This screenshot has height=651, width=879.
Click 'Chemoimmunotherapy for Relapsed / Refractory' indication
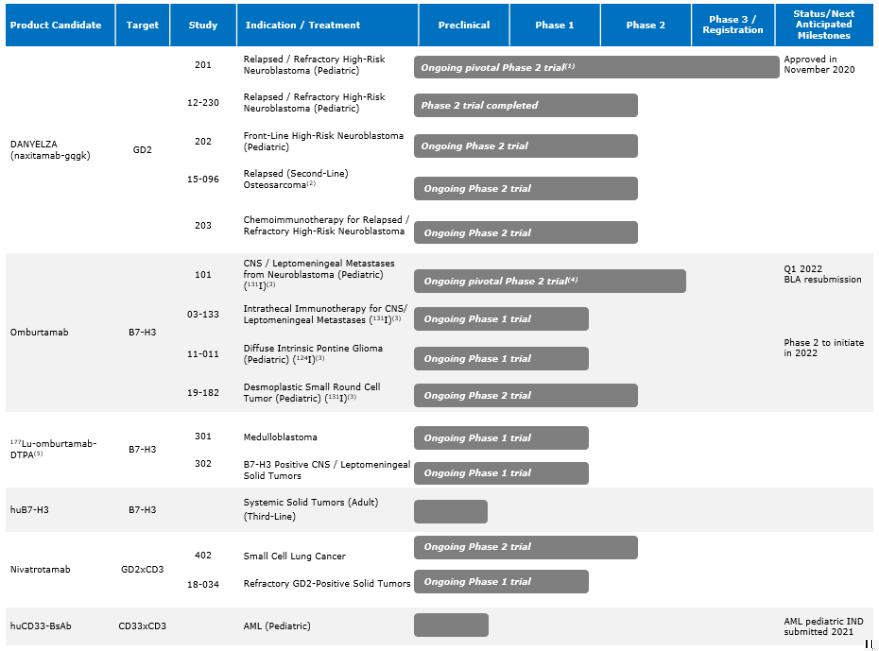click(326, 225)
